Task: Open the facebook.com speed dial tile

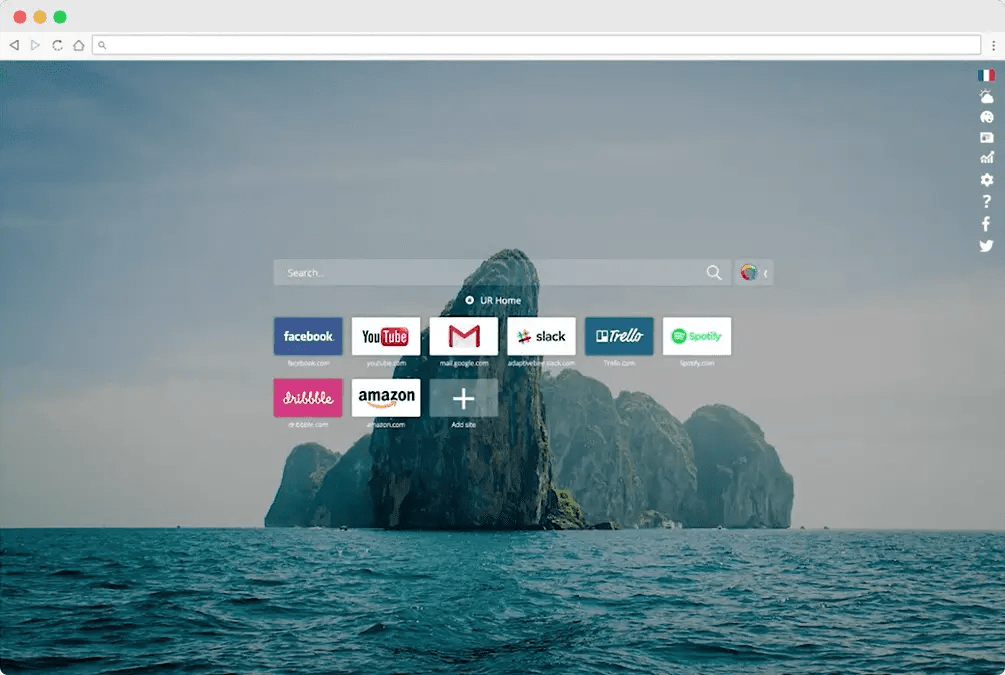Action: [x=307, y=336]
